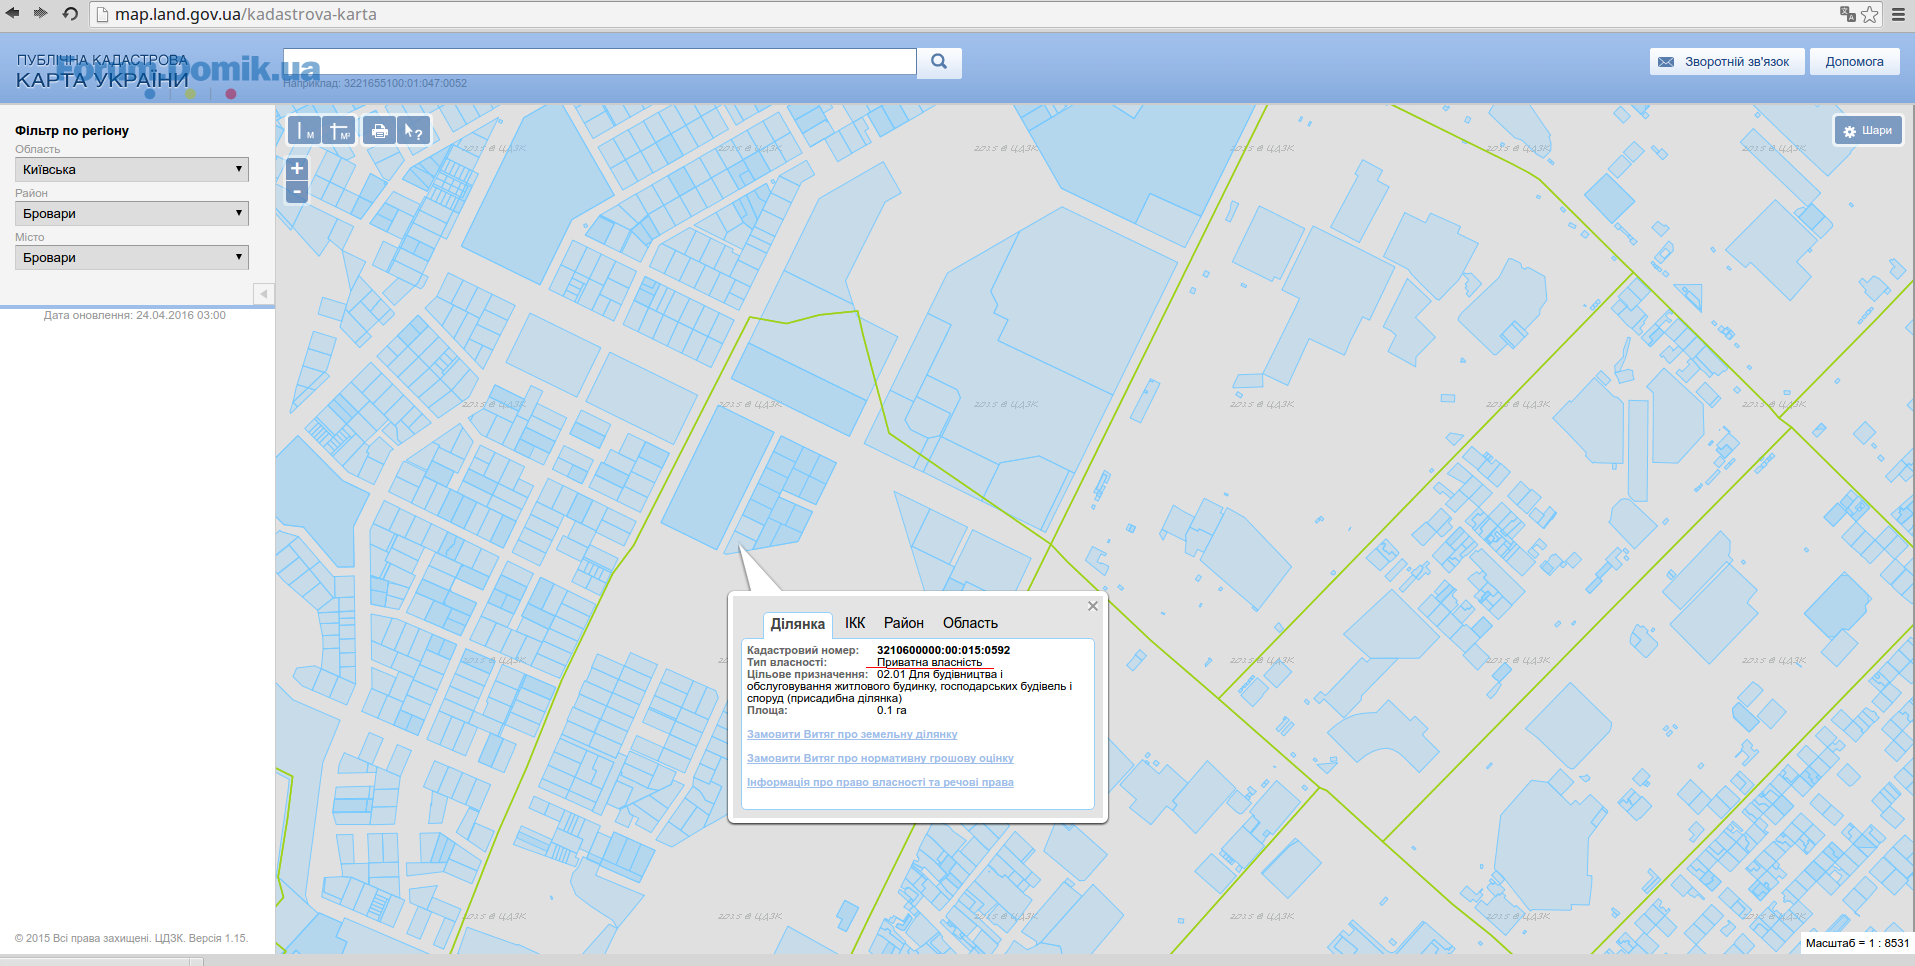Open the browser hamburger menu
The width and height of the screenshot is (1915, 966).
coord(1898,14)
